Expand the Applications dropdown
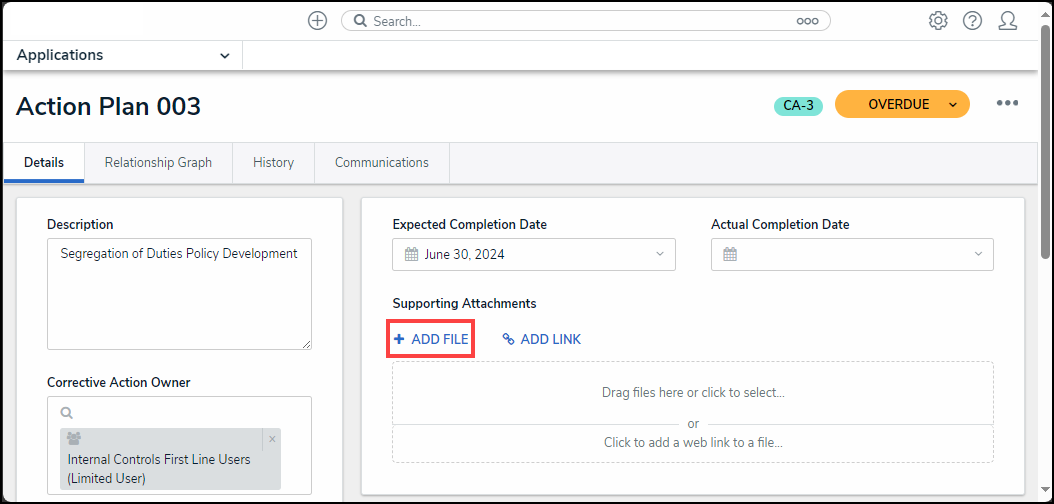The height and width of the screenshot is (504, 1054). tap(224, 56)
